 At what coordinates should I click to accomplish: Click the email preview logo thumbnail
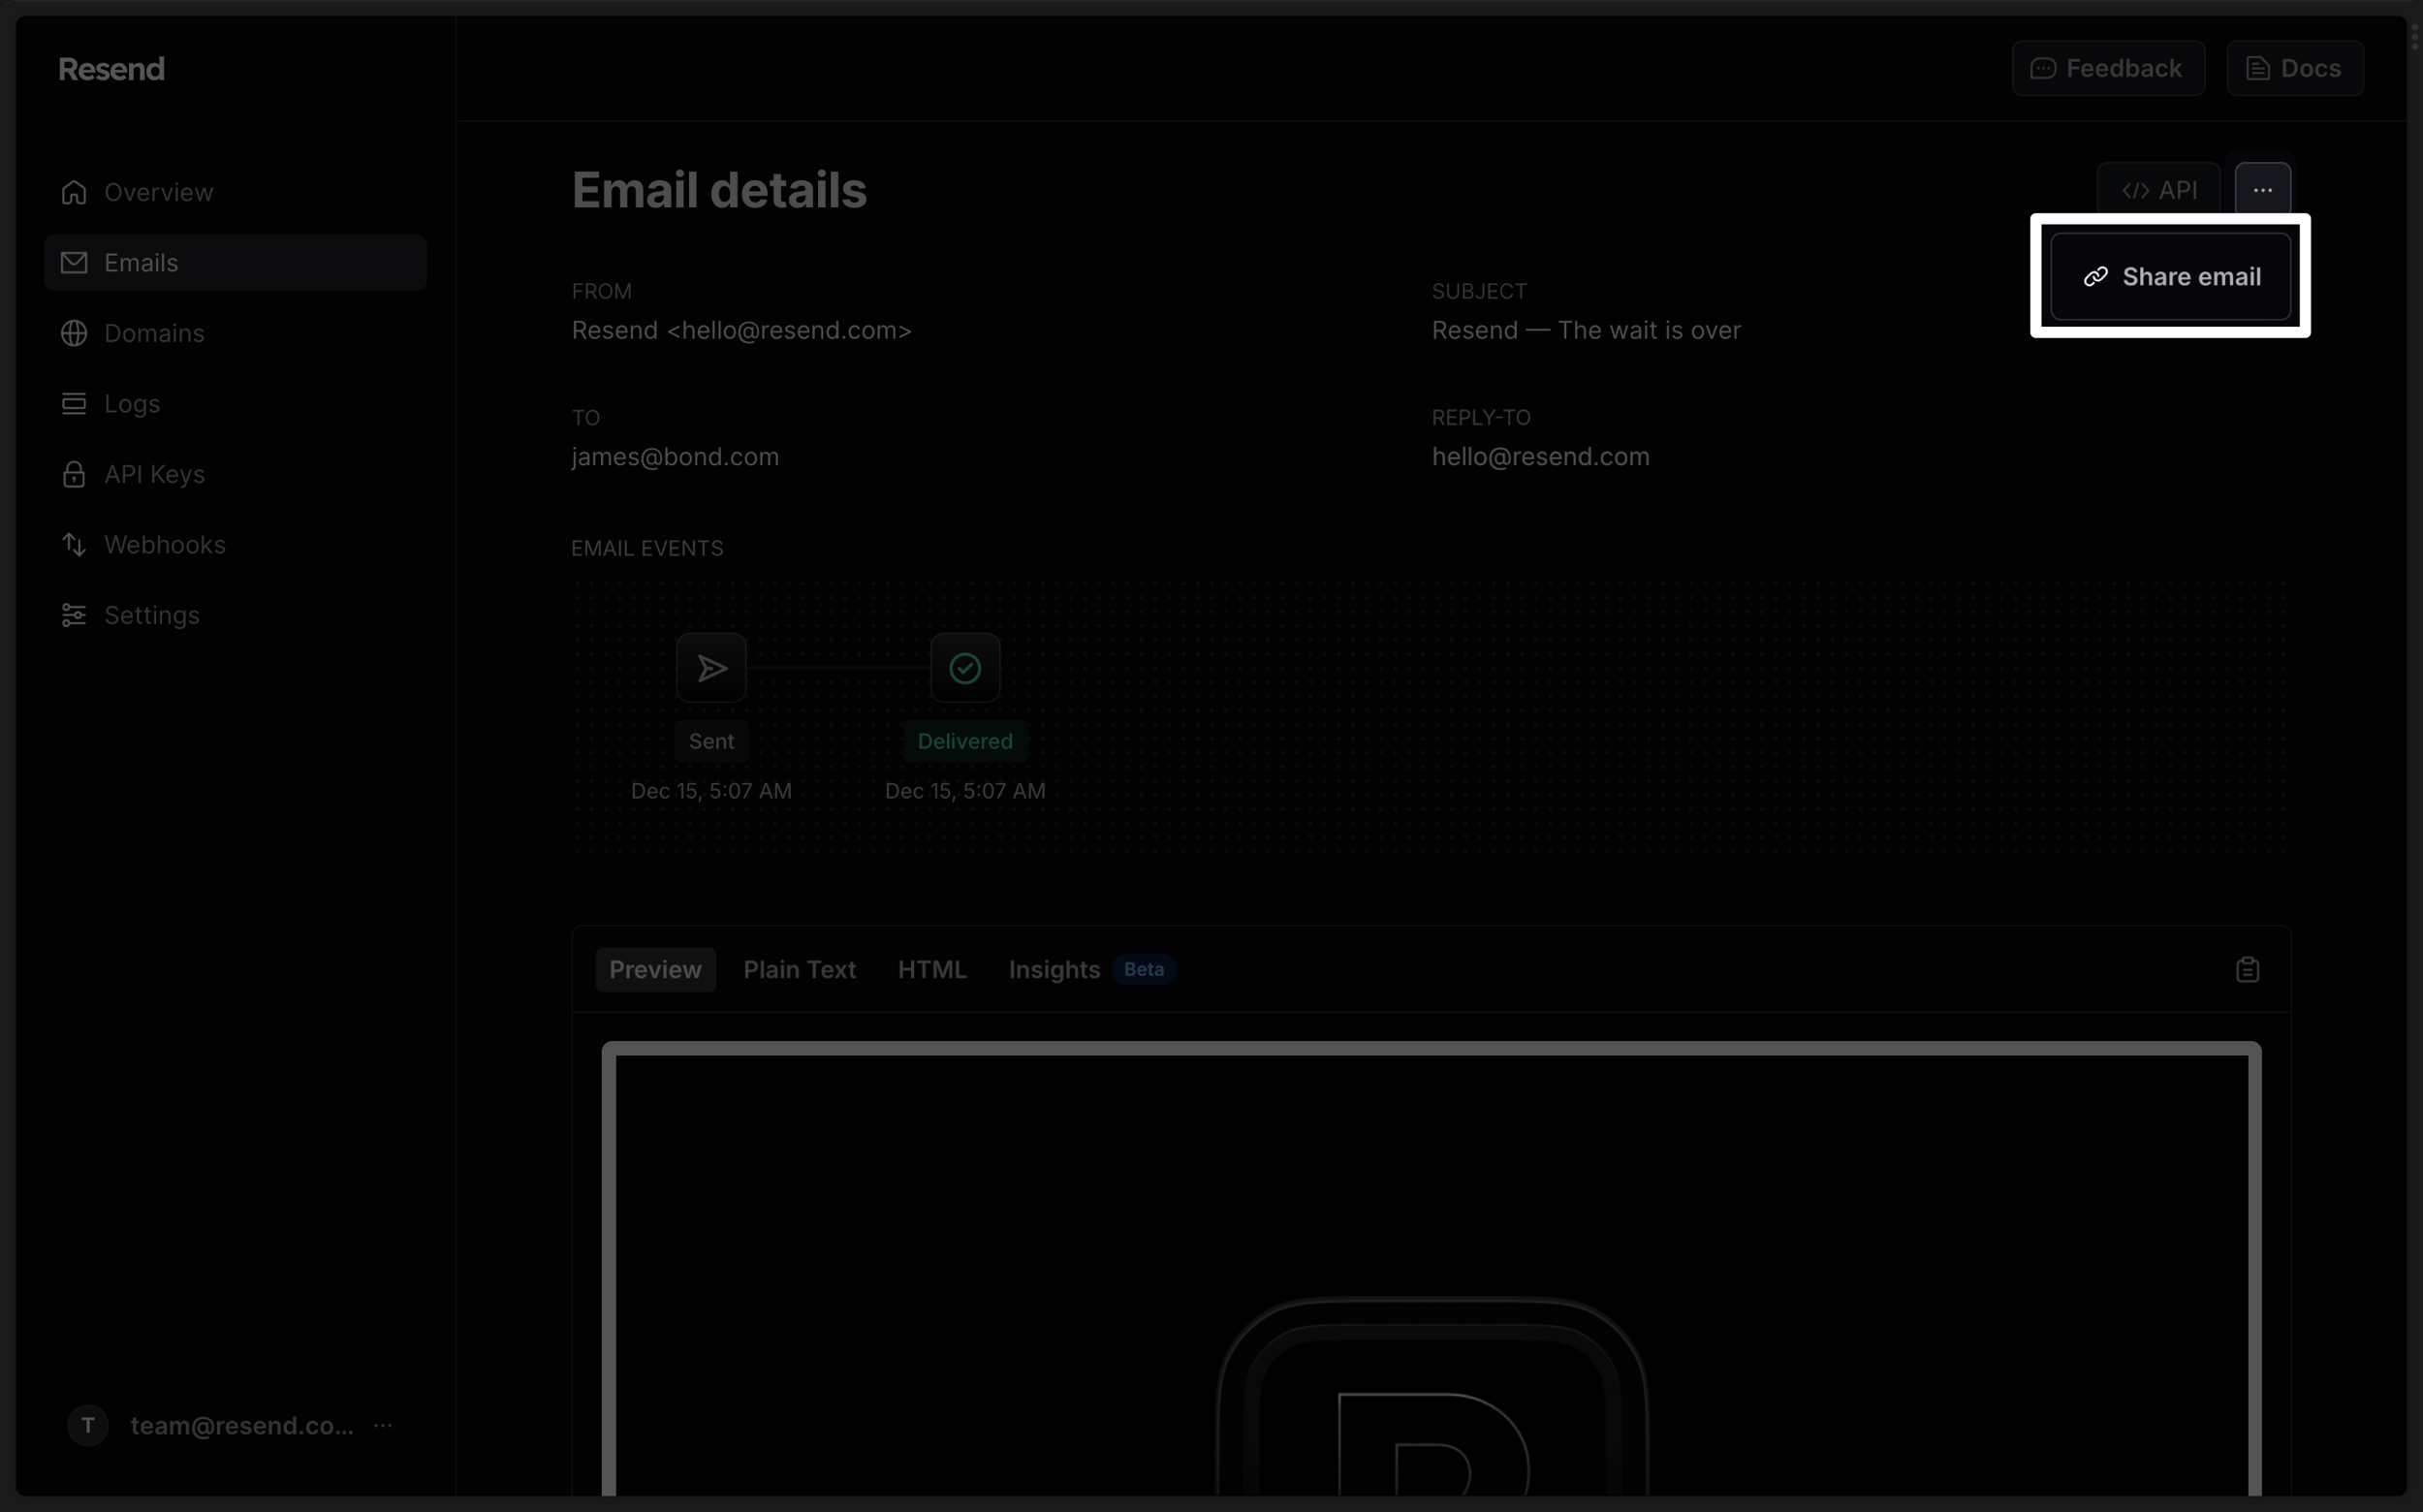pos(1432,1396)
